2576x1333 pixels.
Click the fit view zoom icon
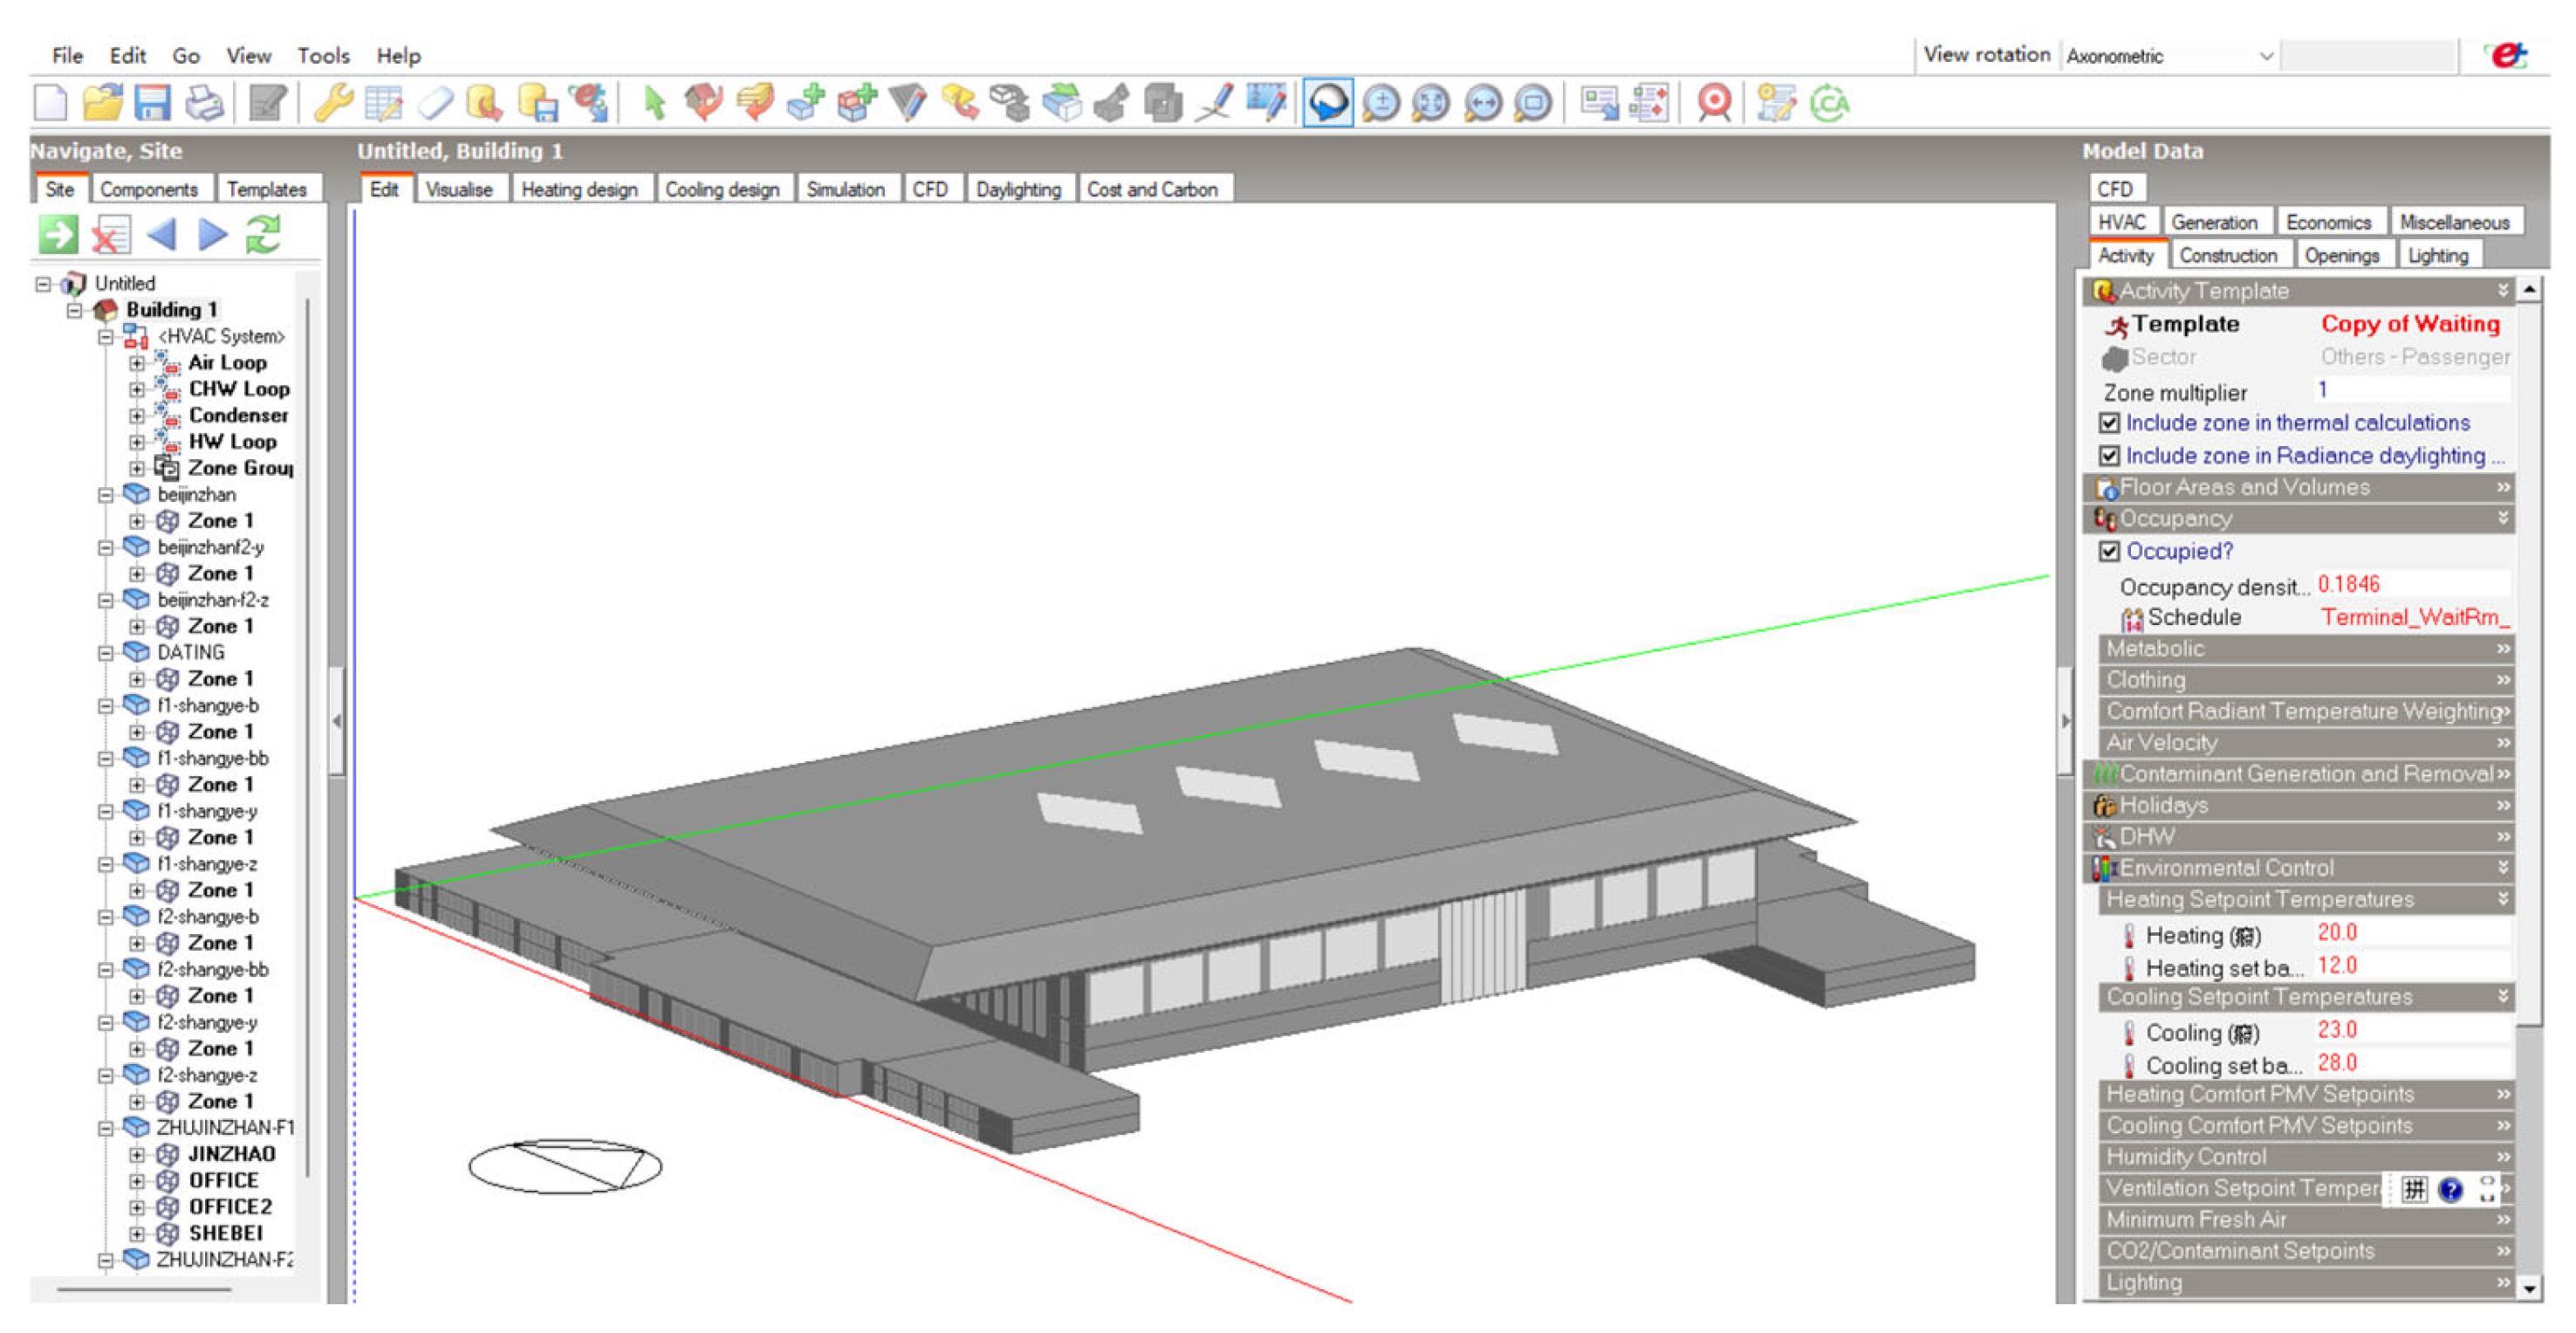click(x=1431, y=103)
